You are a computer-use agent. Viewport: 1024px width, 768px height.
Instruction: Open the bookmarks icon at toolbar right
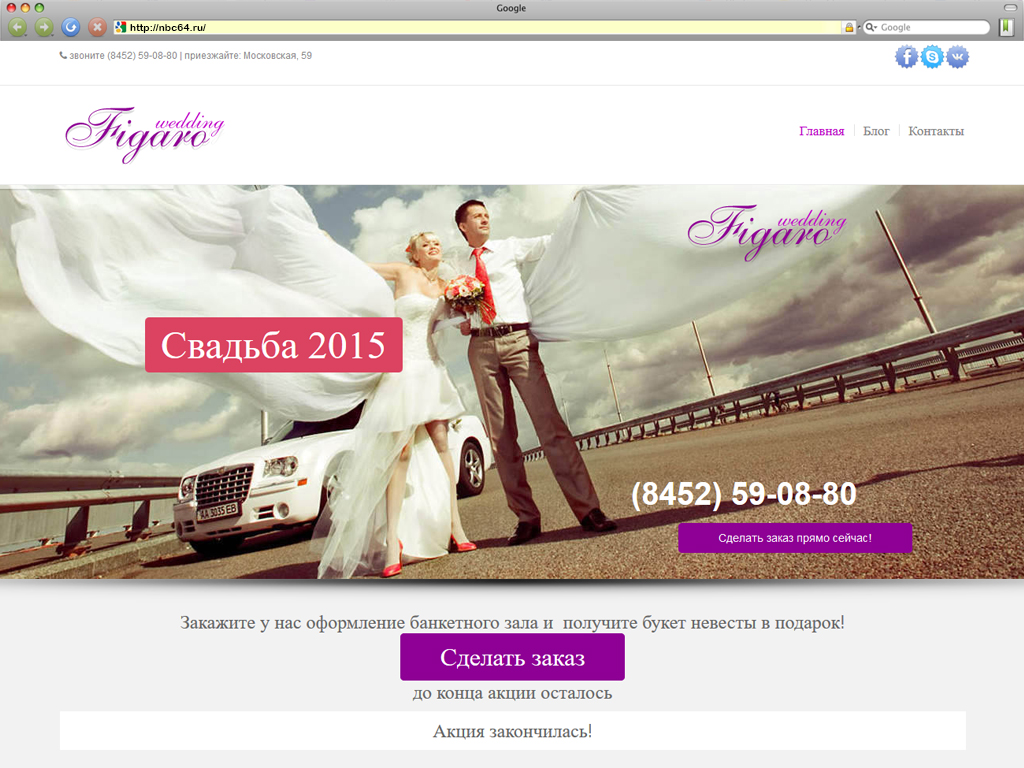(x=1006, y=27)
